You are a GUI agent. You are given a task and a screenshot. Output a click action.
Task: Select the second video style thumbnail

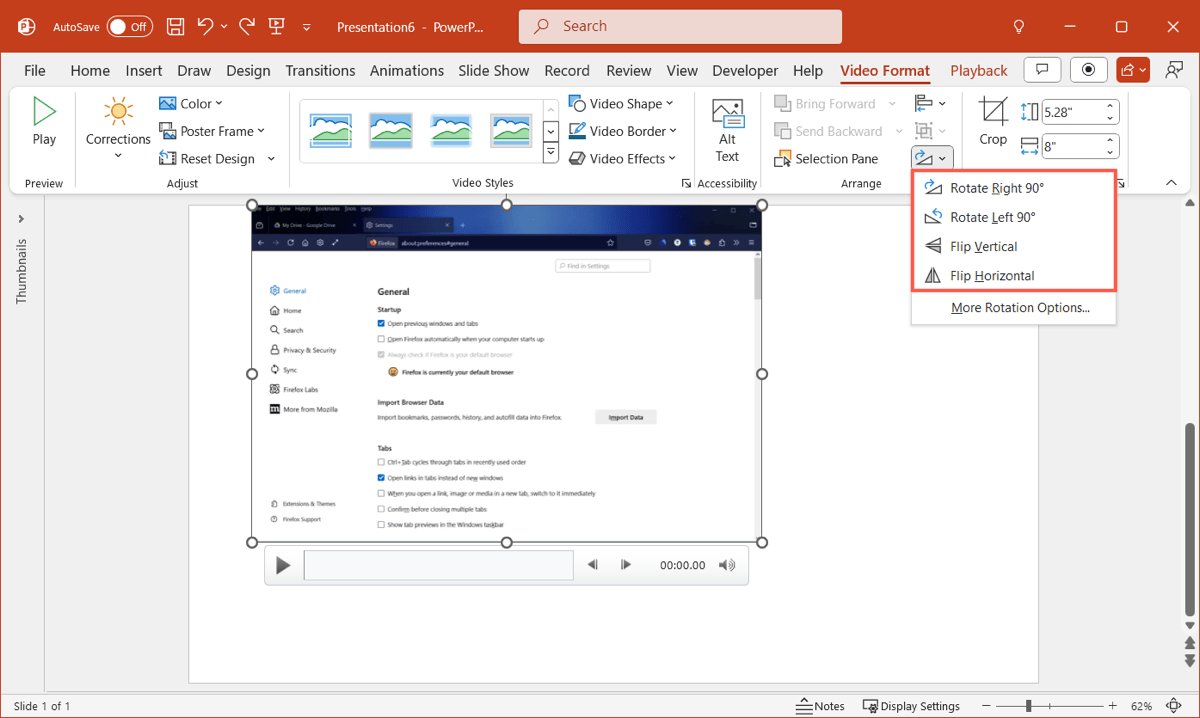point(391,131)
